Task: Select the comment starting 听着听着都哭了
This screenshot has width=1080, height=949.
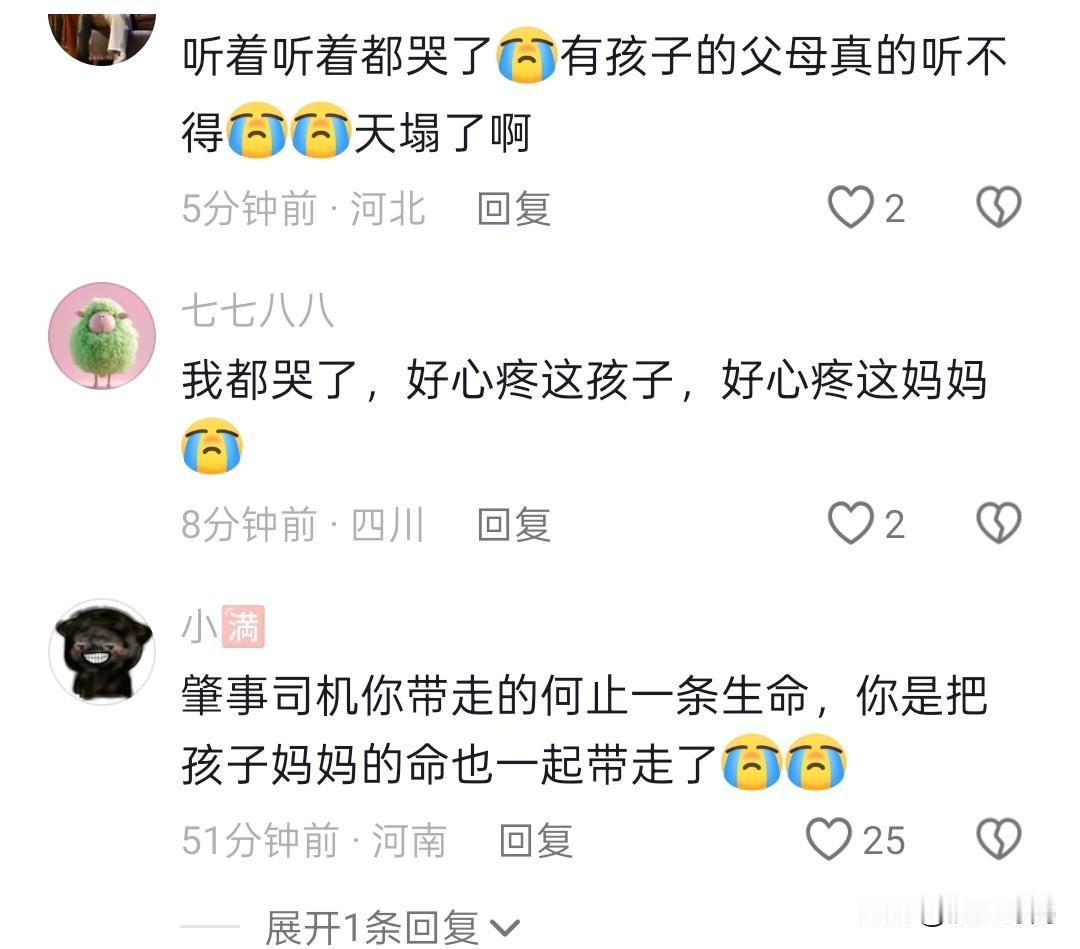Action: click(594, 95)
